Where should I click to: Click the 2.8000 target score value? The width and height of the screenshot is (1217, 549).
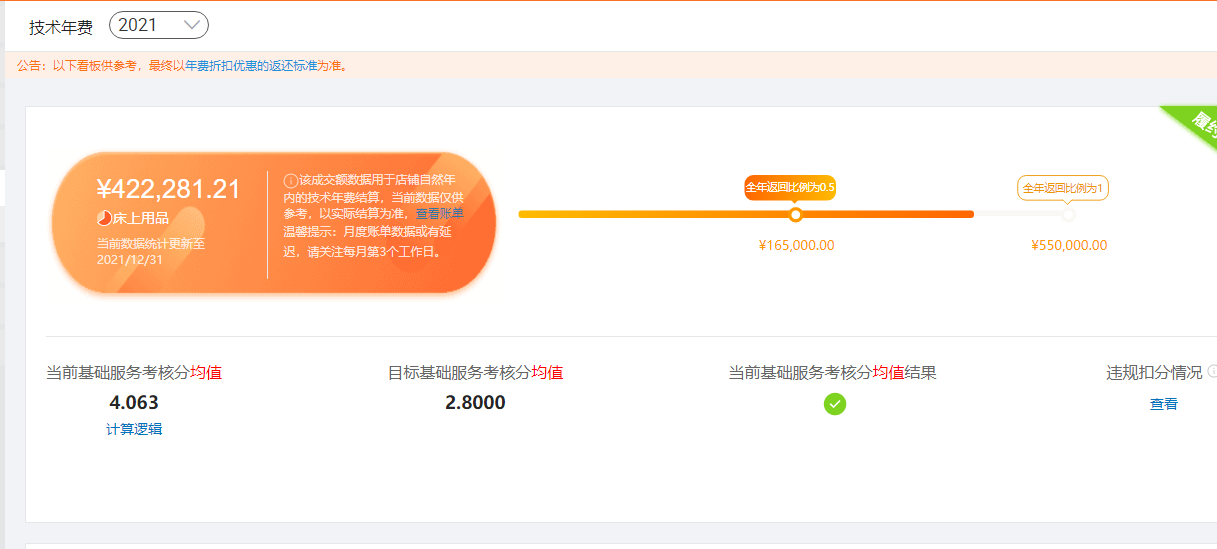click(x=475, y=403)
